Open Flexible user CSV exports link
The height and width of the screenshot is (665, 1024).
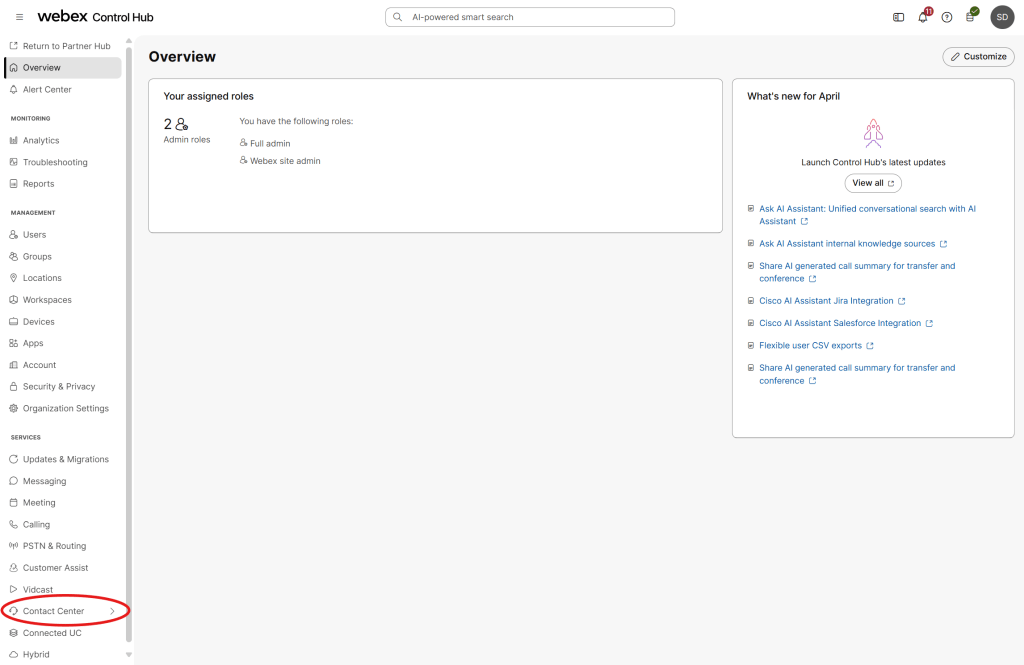pyautogui.click(x=810, y=346)
